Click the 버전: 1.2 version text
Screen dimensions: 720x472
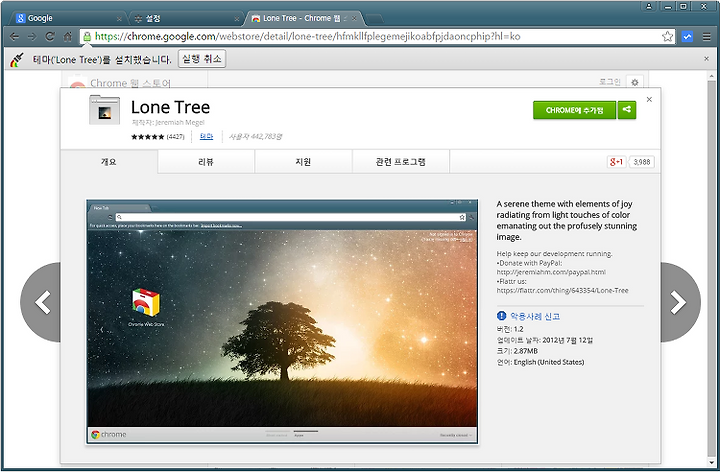coord(510,329)
